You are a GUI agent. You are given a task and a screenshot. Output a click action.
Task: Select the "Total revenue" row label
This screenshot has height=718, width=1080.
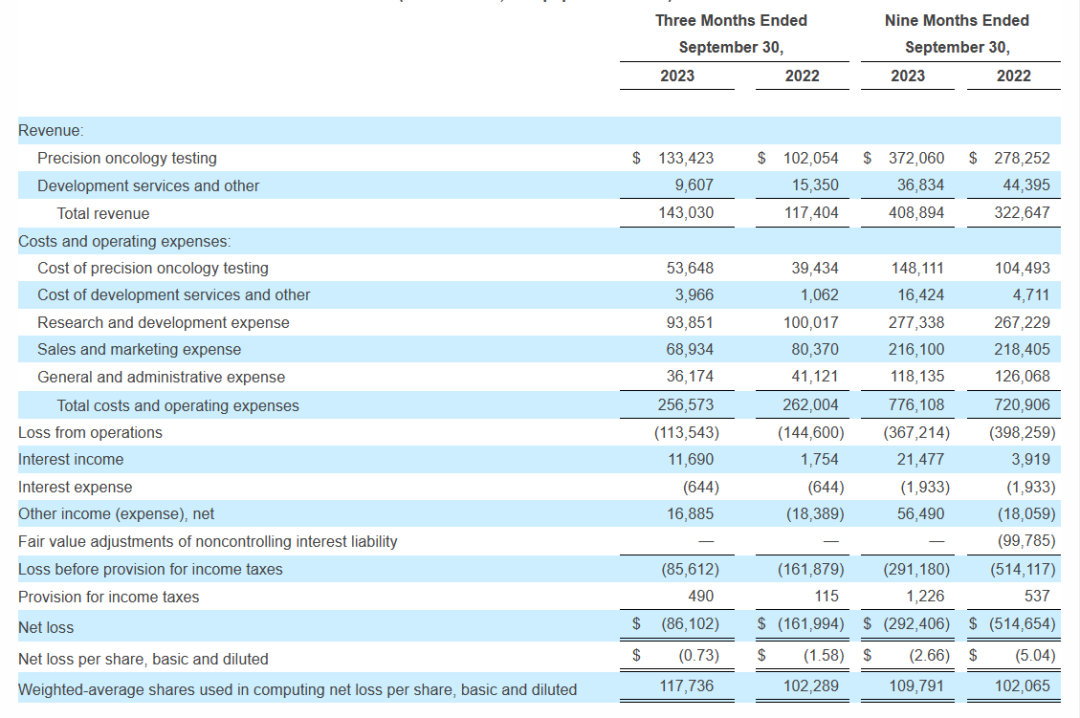click(103, 213)
